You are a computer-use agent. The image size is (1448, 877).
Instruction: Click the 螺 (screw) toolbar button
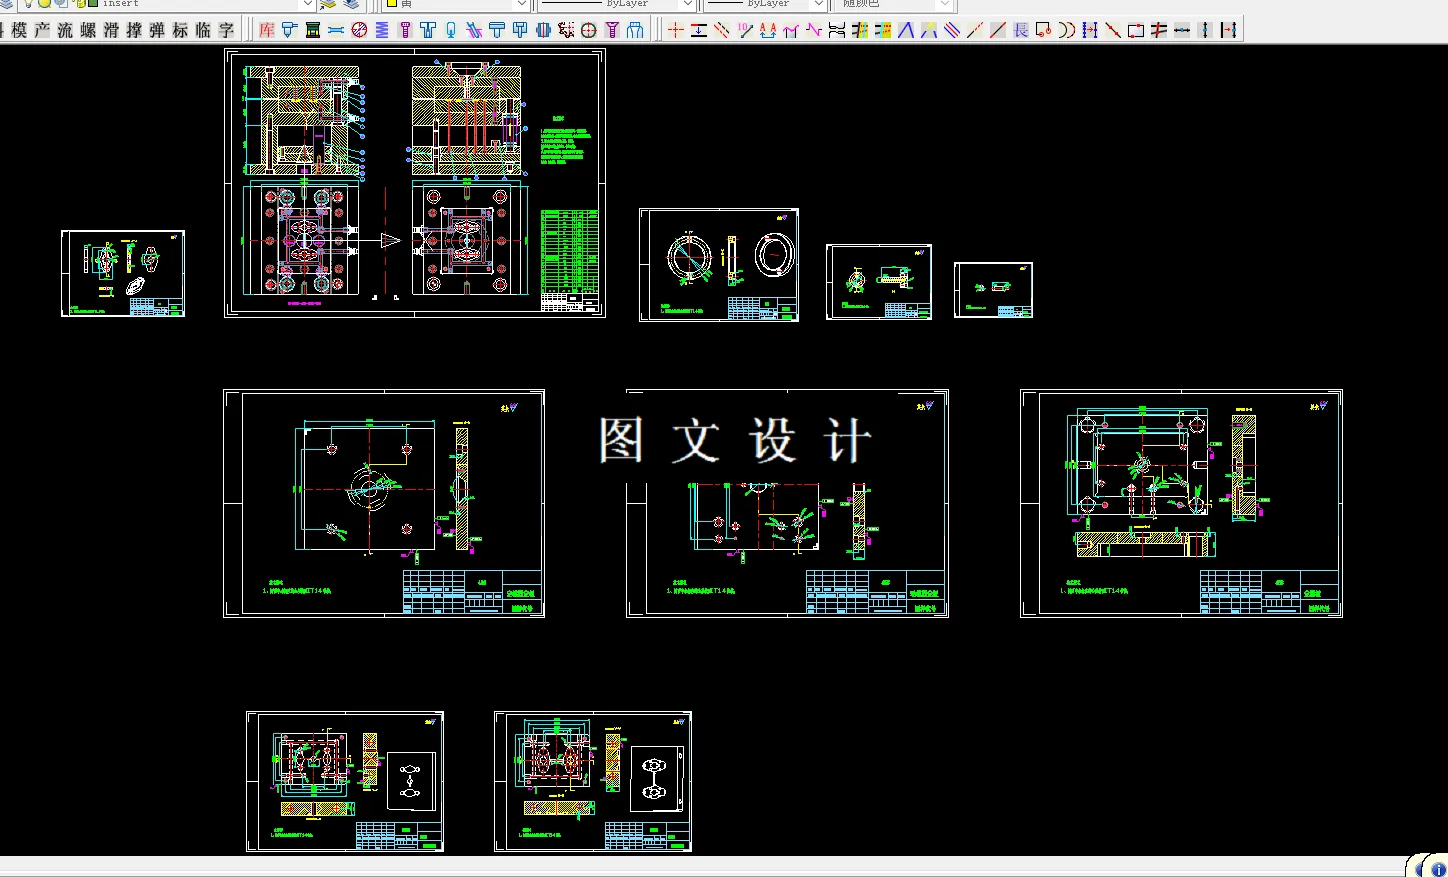click(88, 30)
